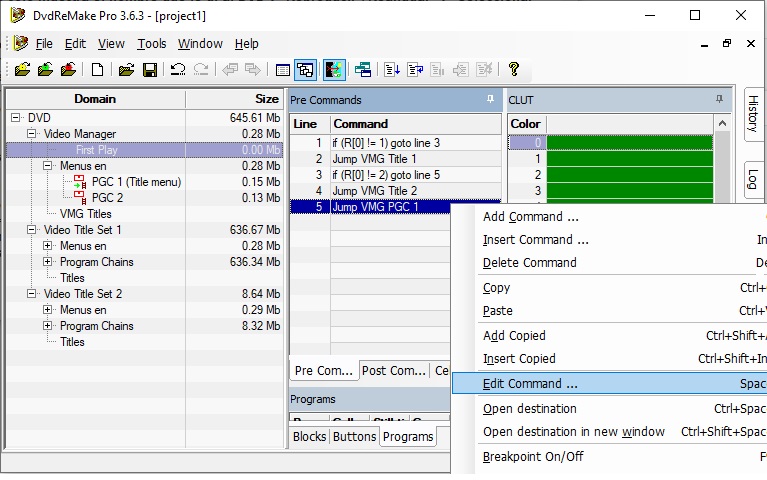Image resolution: width=767 pixels, height=480 pixels.
Task: Select CLUT color 2 green swatch
Action: coord(630,175)
